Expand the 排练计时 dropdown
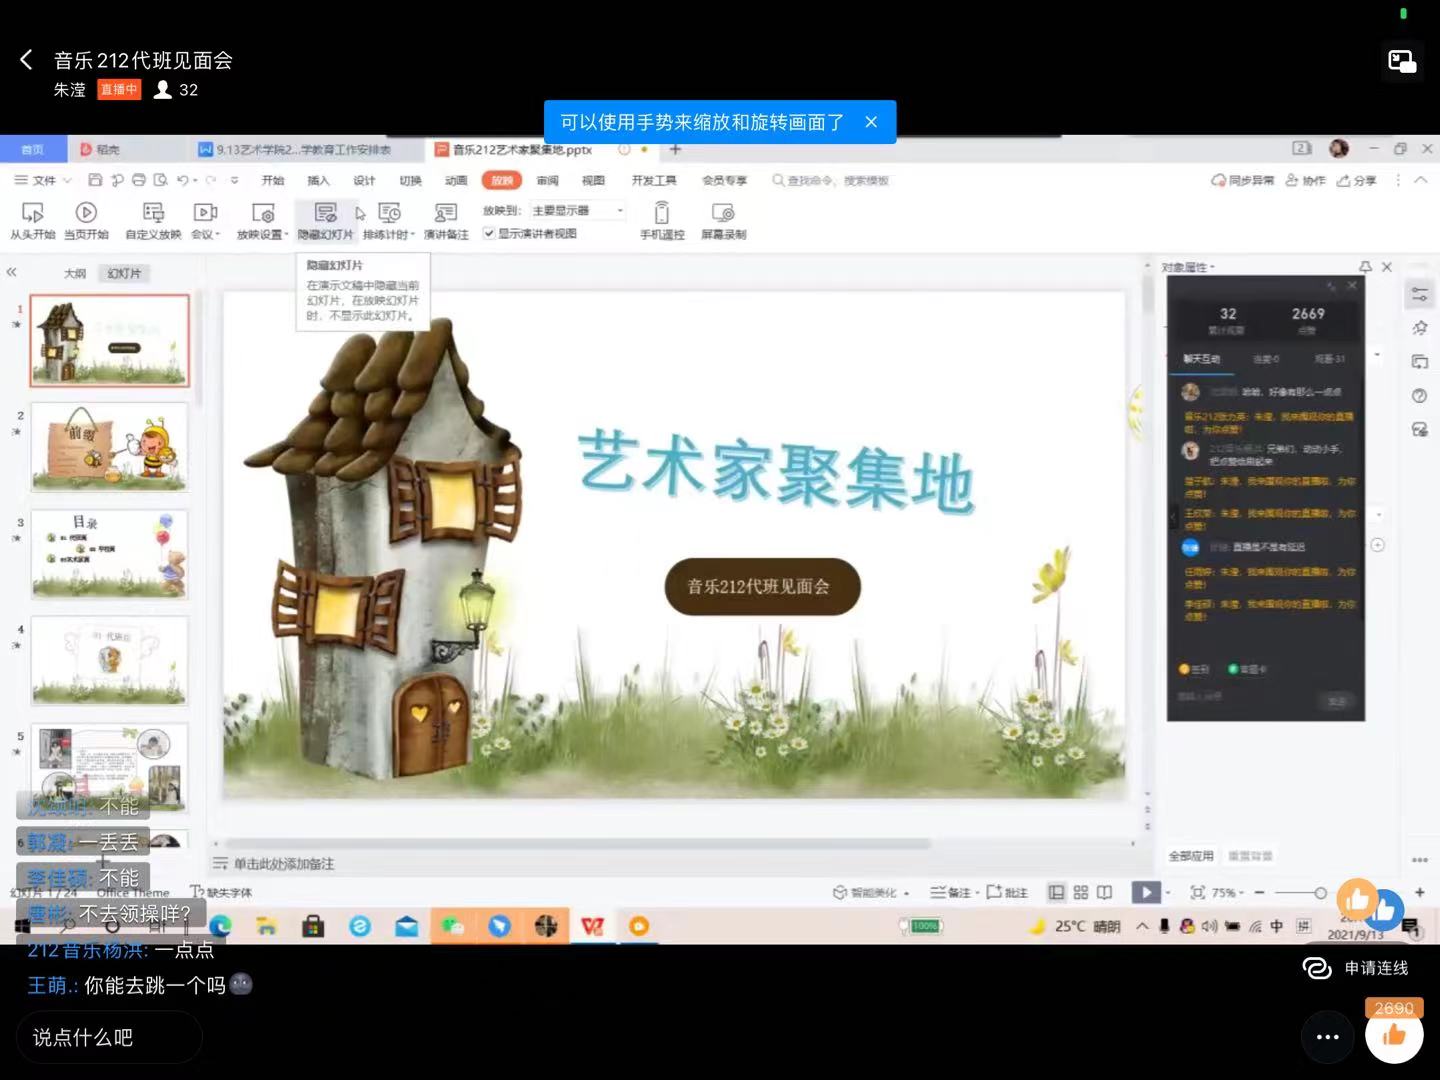 click(x=413, y=235)
